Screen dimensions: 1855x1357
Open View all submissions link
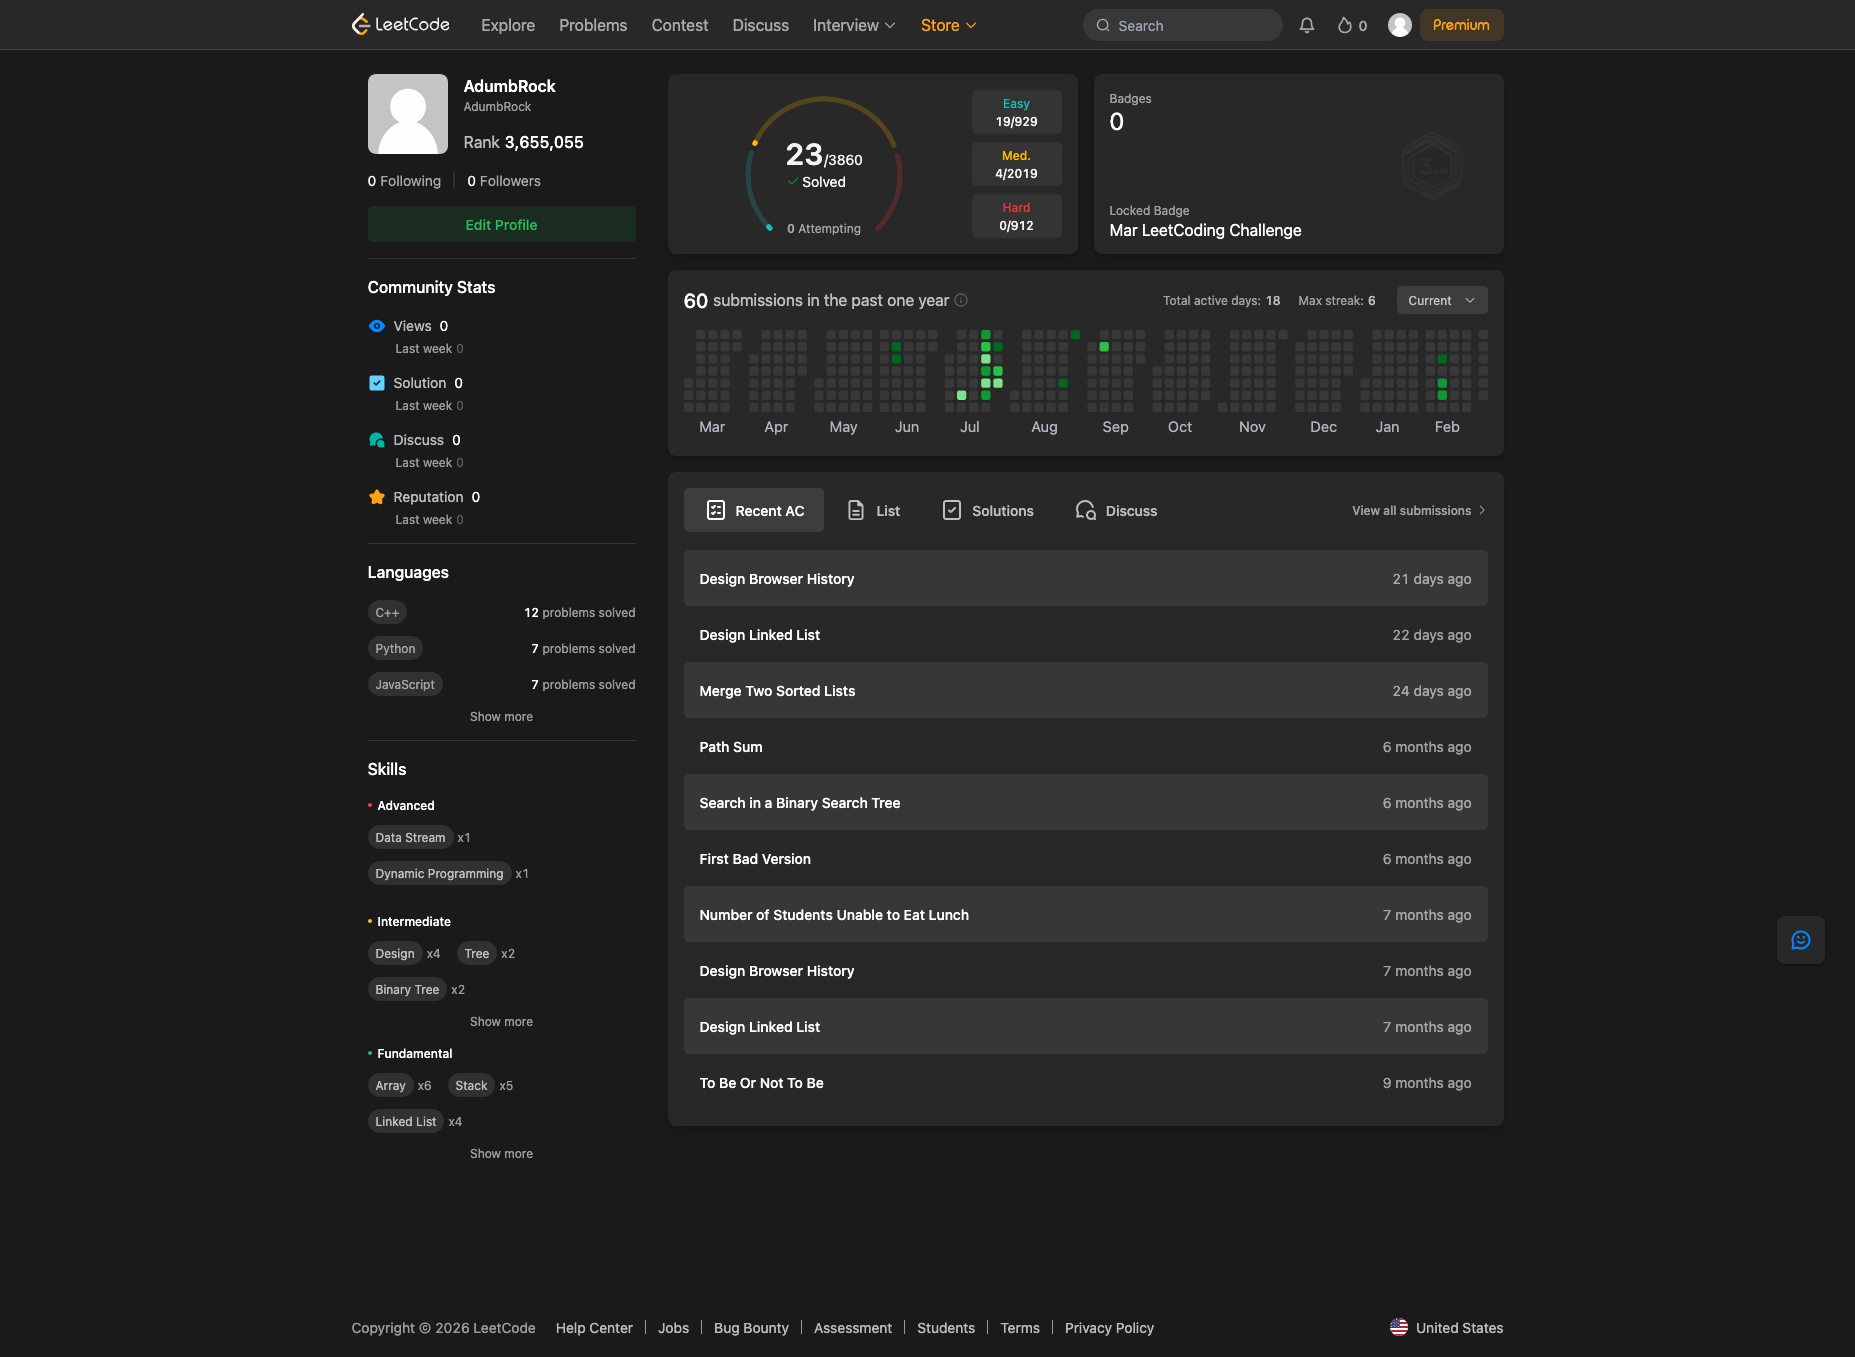(x=1419, y=510)
